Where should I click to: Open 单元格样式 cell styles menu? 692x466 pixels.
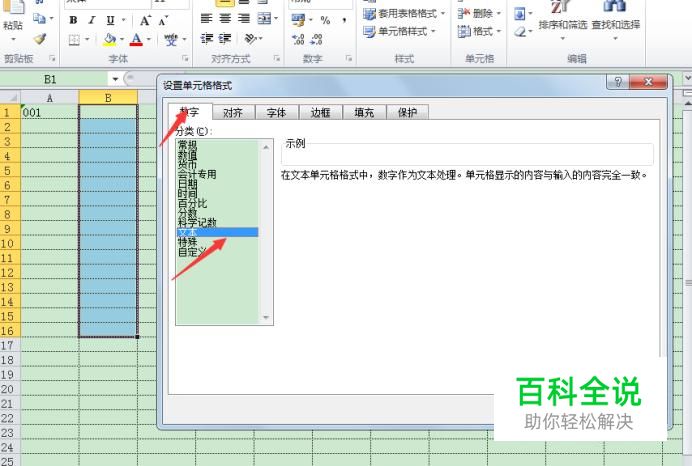tap(399, 31)
